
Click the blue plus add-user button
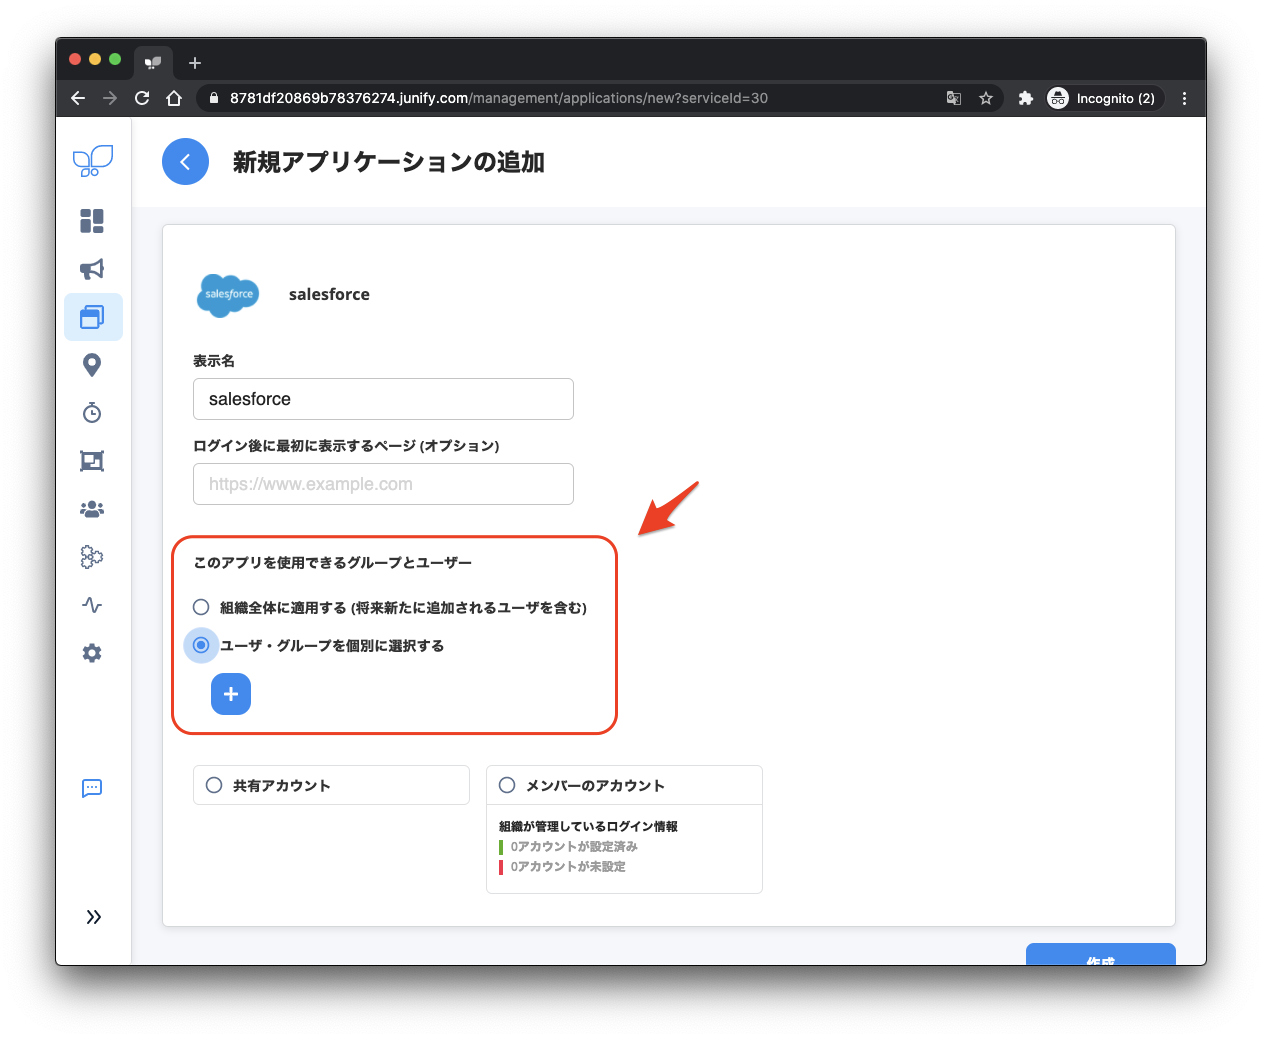(x=231, y=694)
